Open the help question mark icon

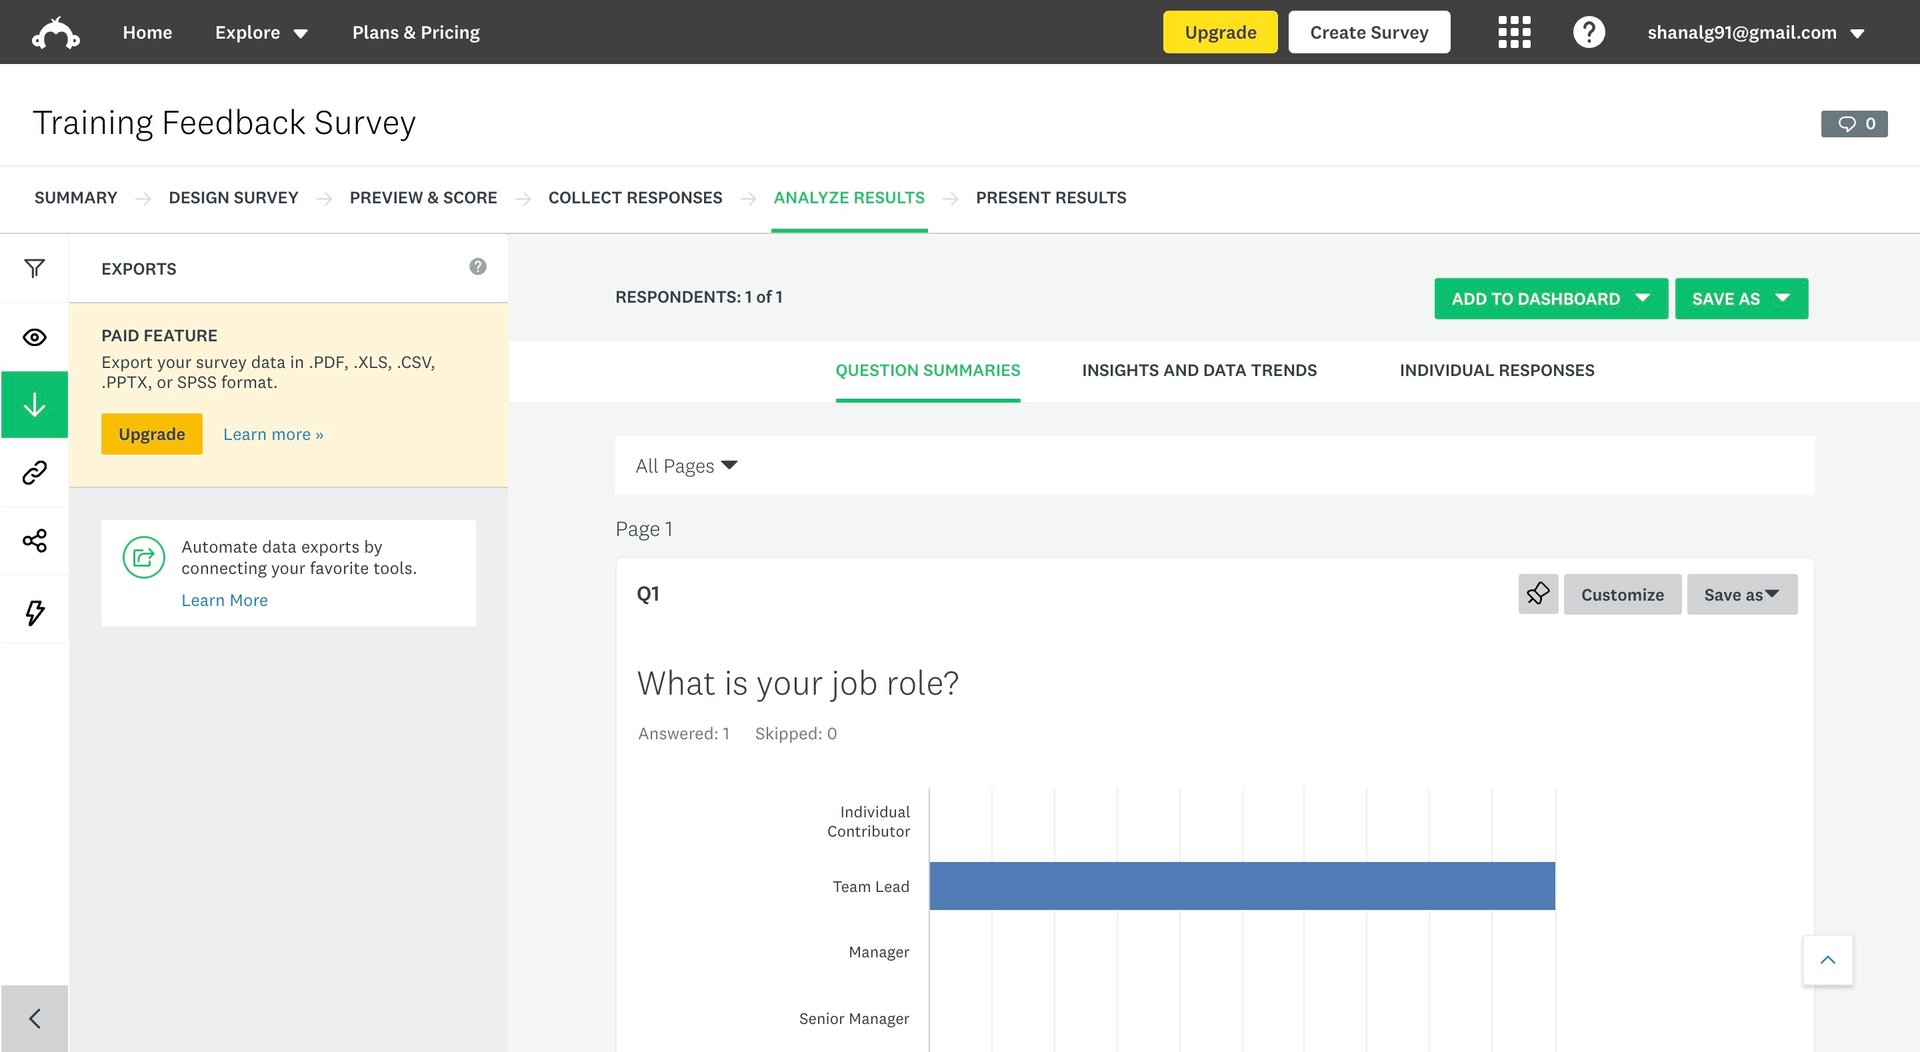pos(1588,32)
